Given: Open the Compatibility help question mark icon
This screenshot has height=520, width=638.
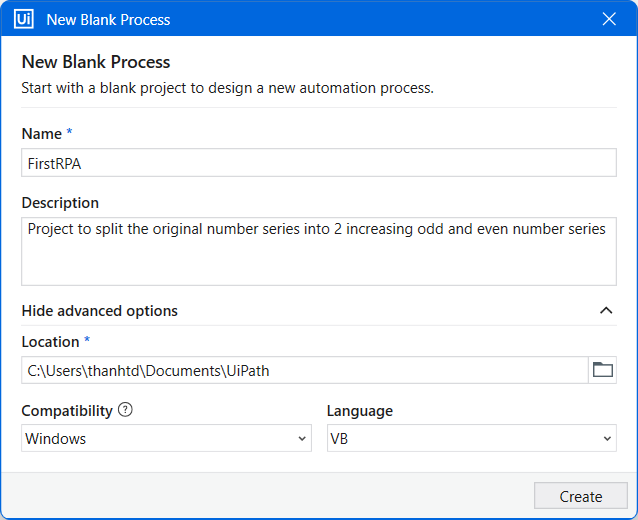Looking at the screenshot, I should tap(125, 409).
